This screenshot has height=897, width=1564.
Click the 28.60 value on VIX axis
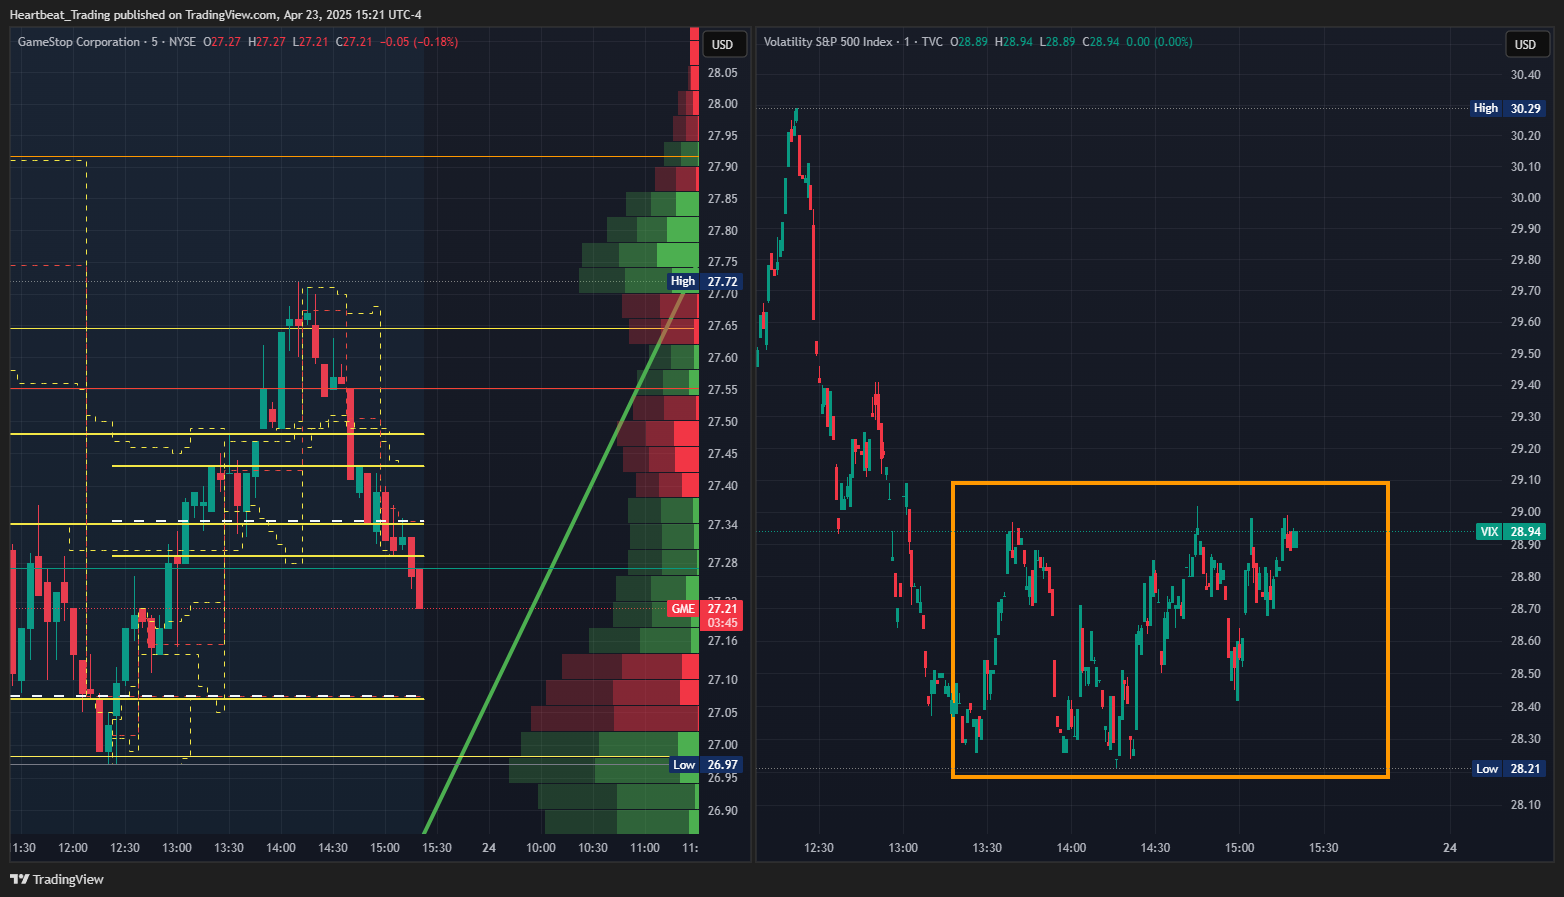[x=1525, y=641]
